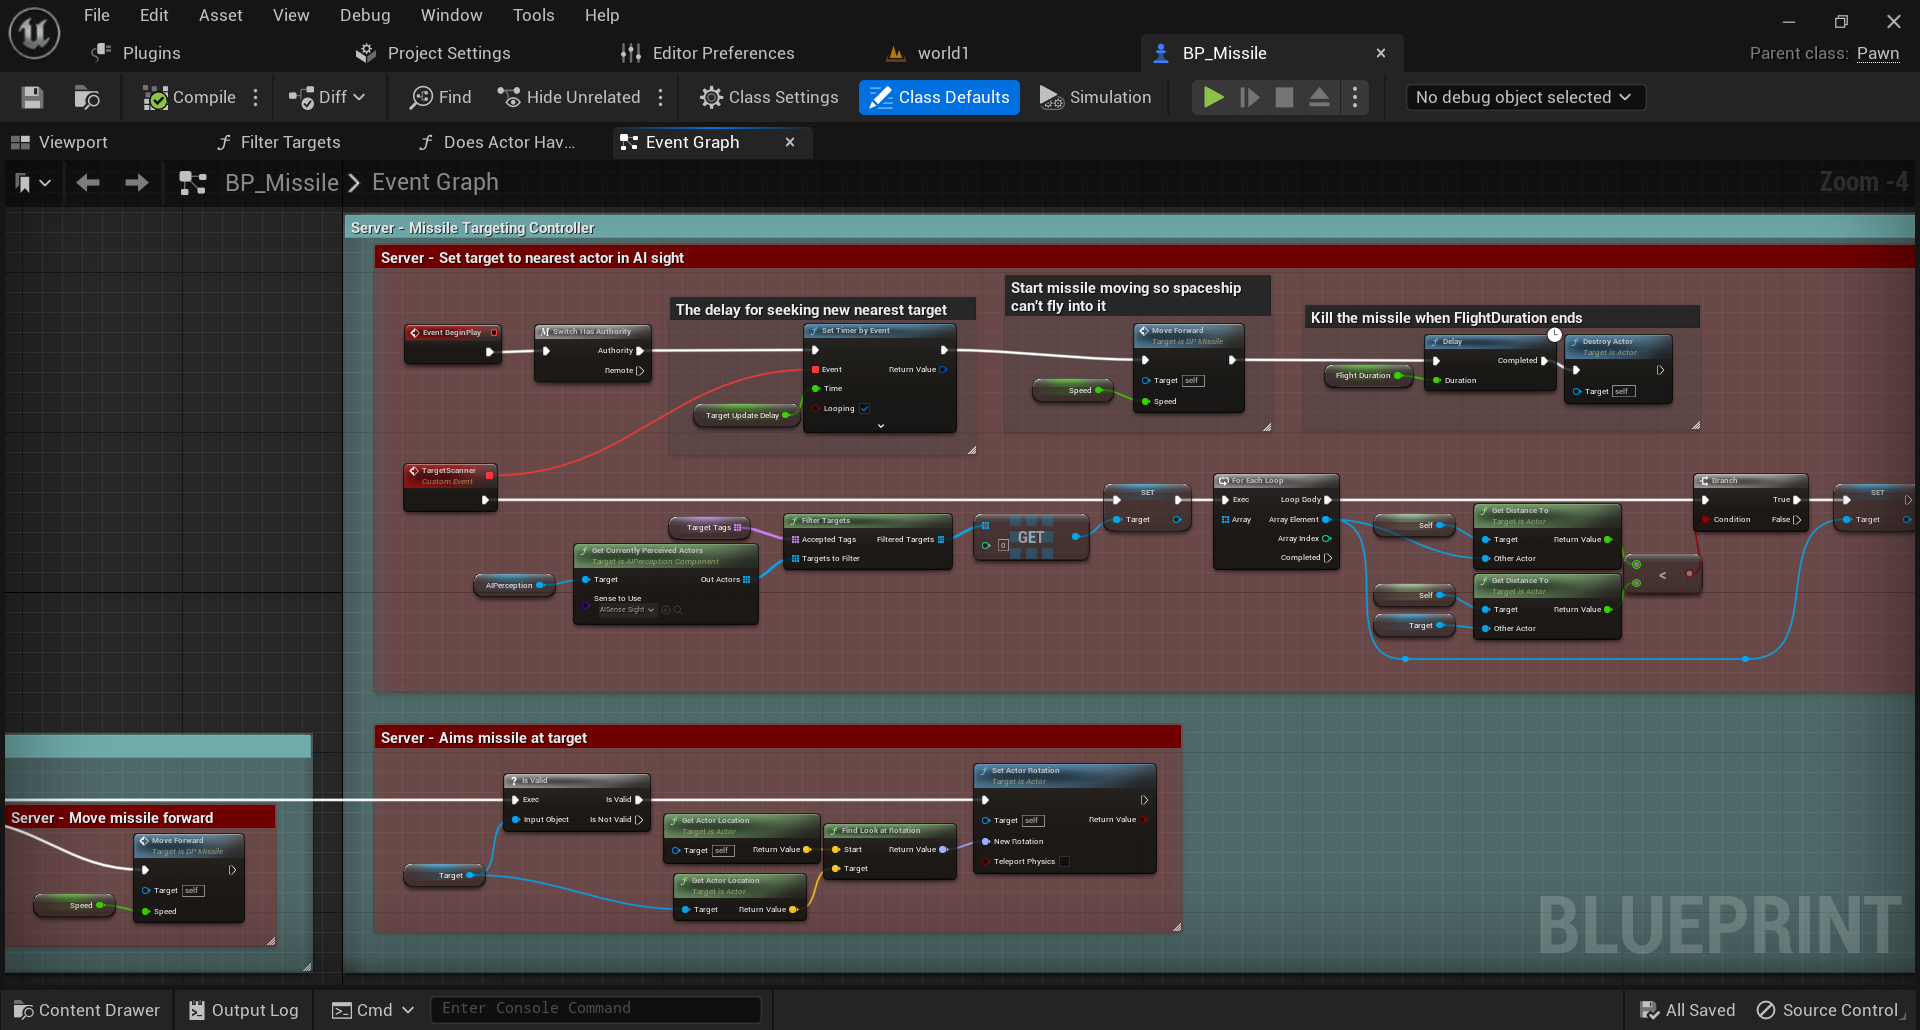Open parent class Pawn link
The image size is (1920, 1030).
1877,54
